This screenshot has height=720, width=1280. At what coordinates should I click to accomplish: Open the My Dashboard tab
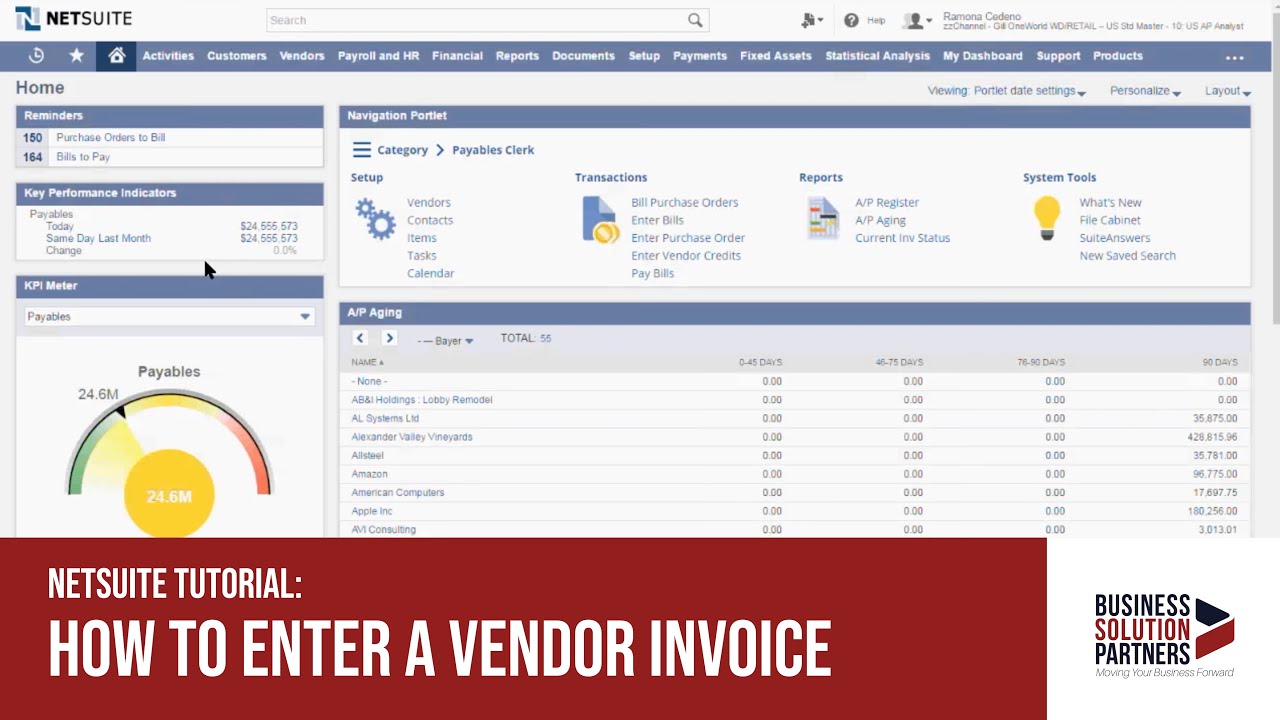pos(982,56)
